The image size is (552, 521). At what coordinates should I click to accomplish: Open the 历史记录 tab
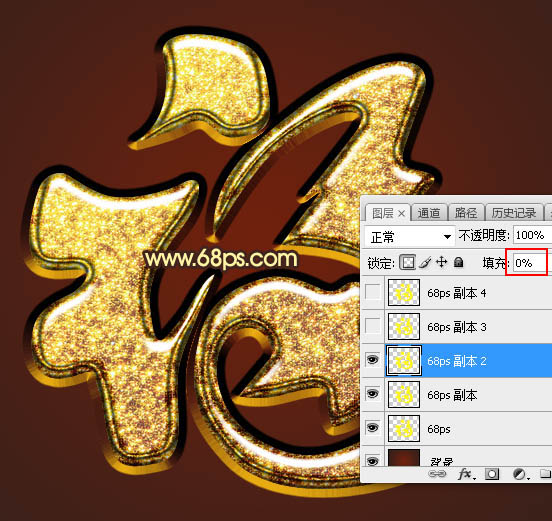[514, 213]
